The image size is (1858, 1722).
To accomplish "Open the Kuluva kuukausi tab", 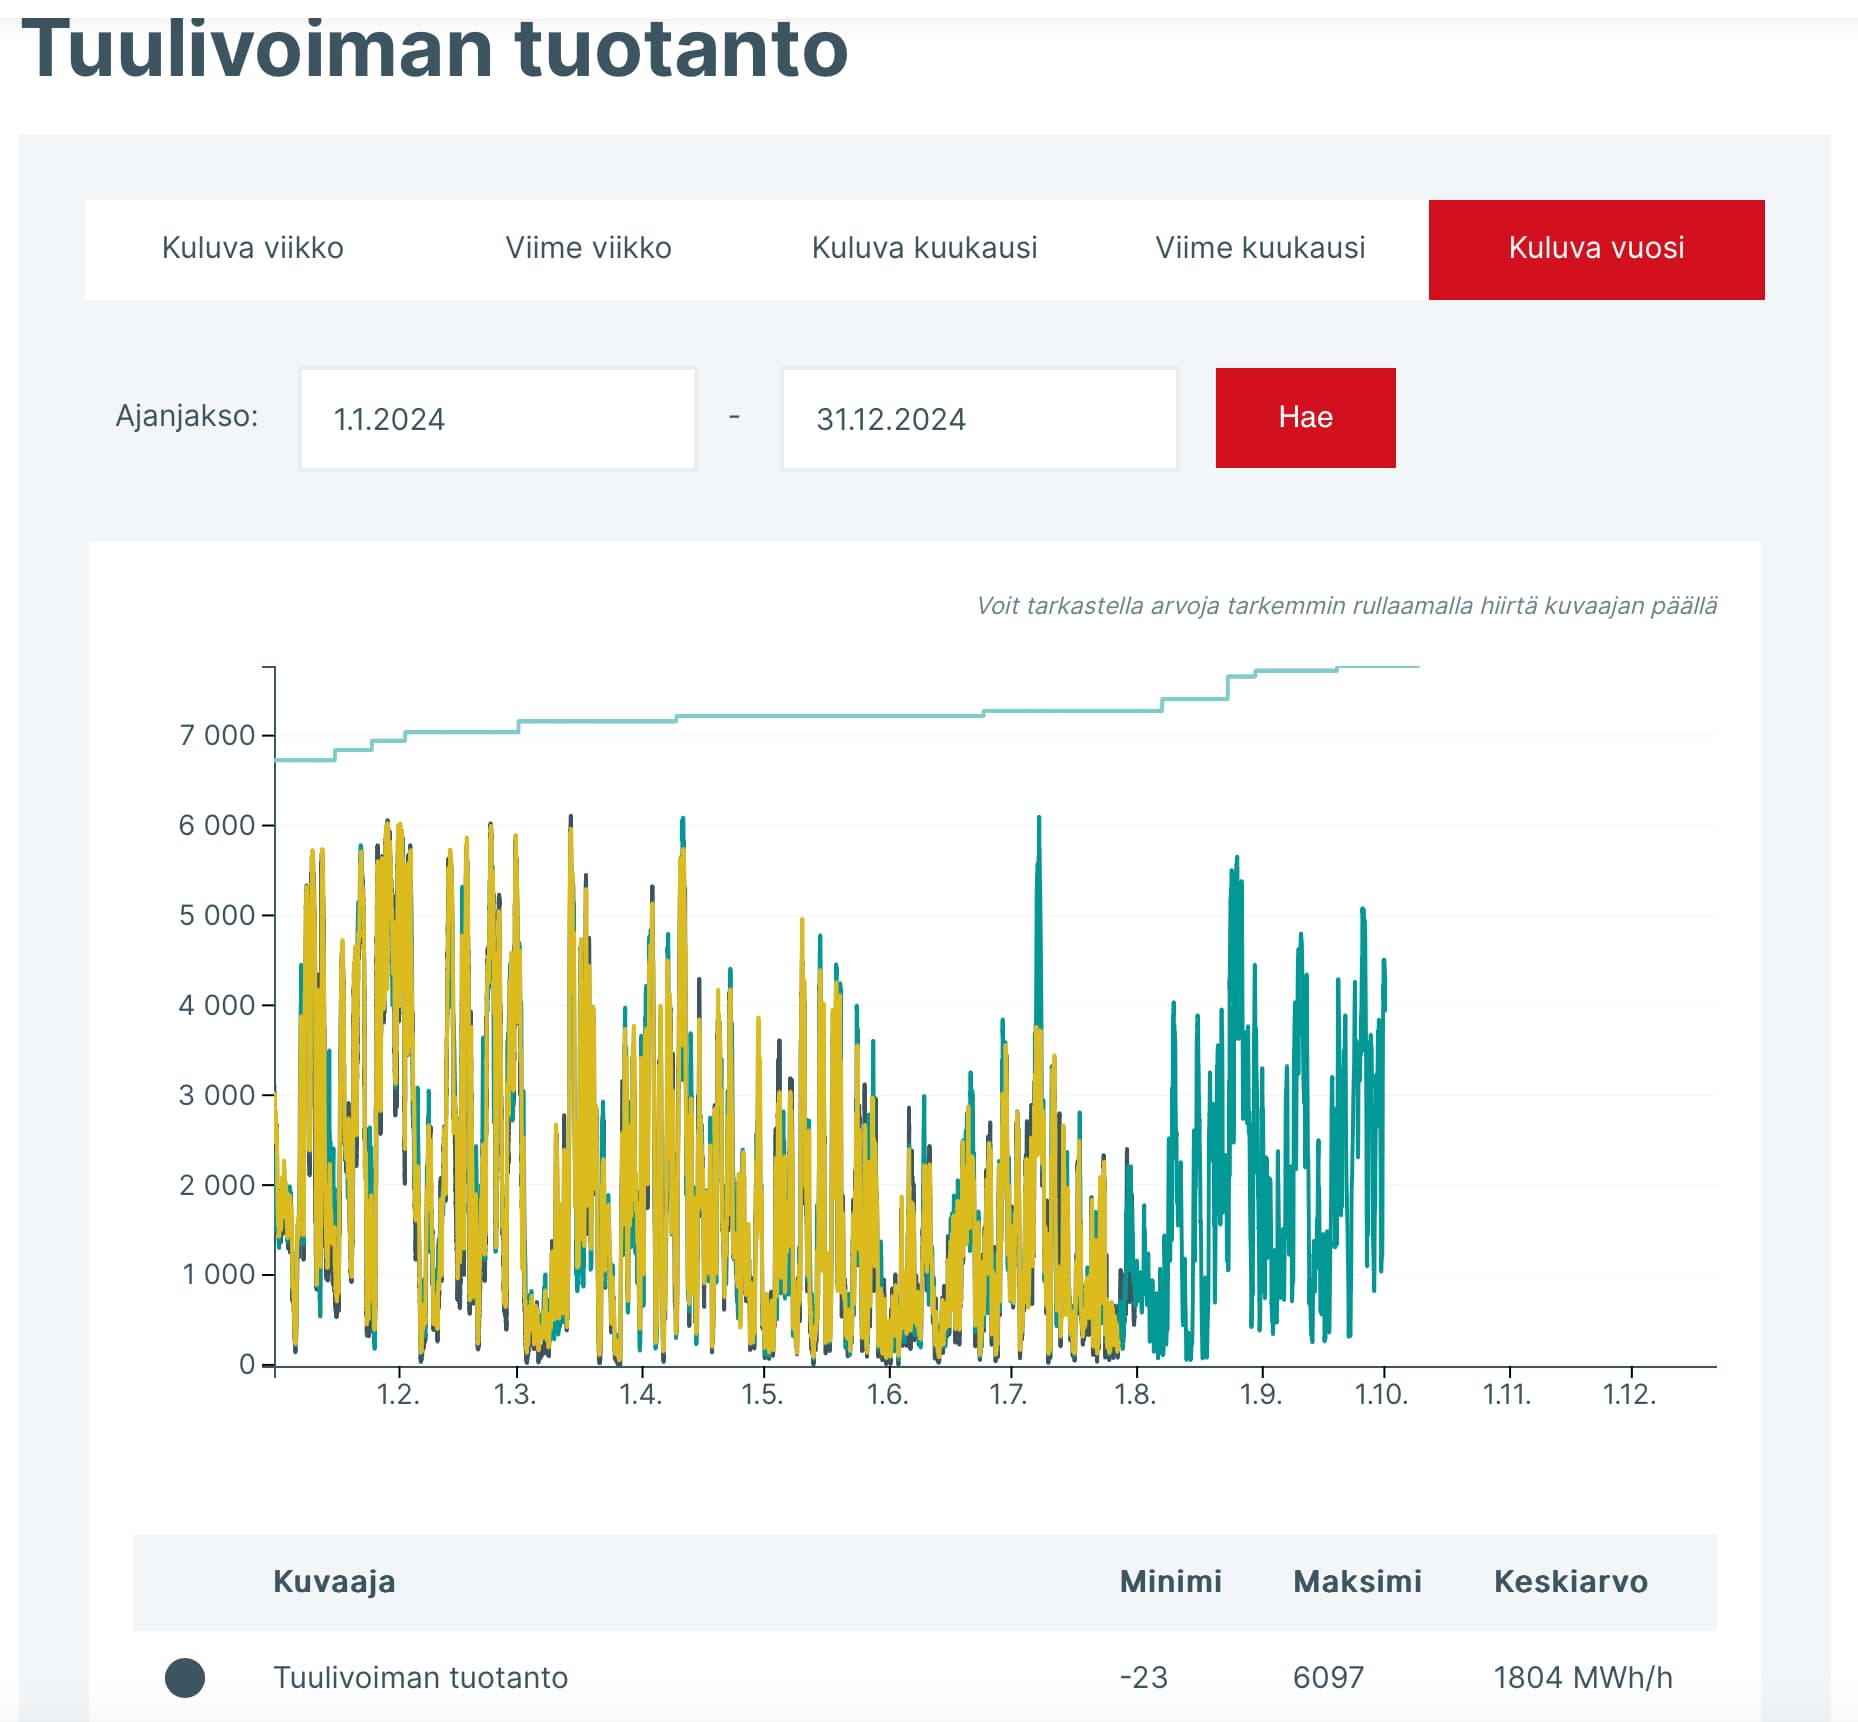I will pyautogui.click(x=924, y=249).
